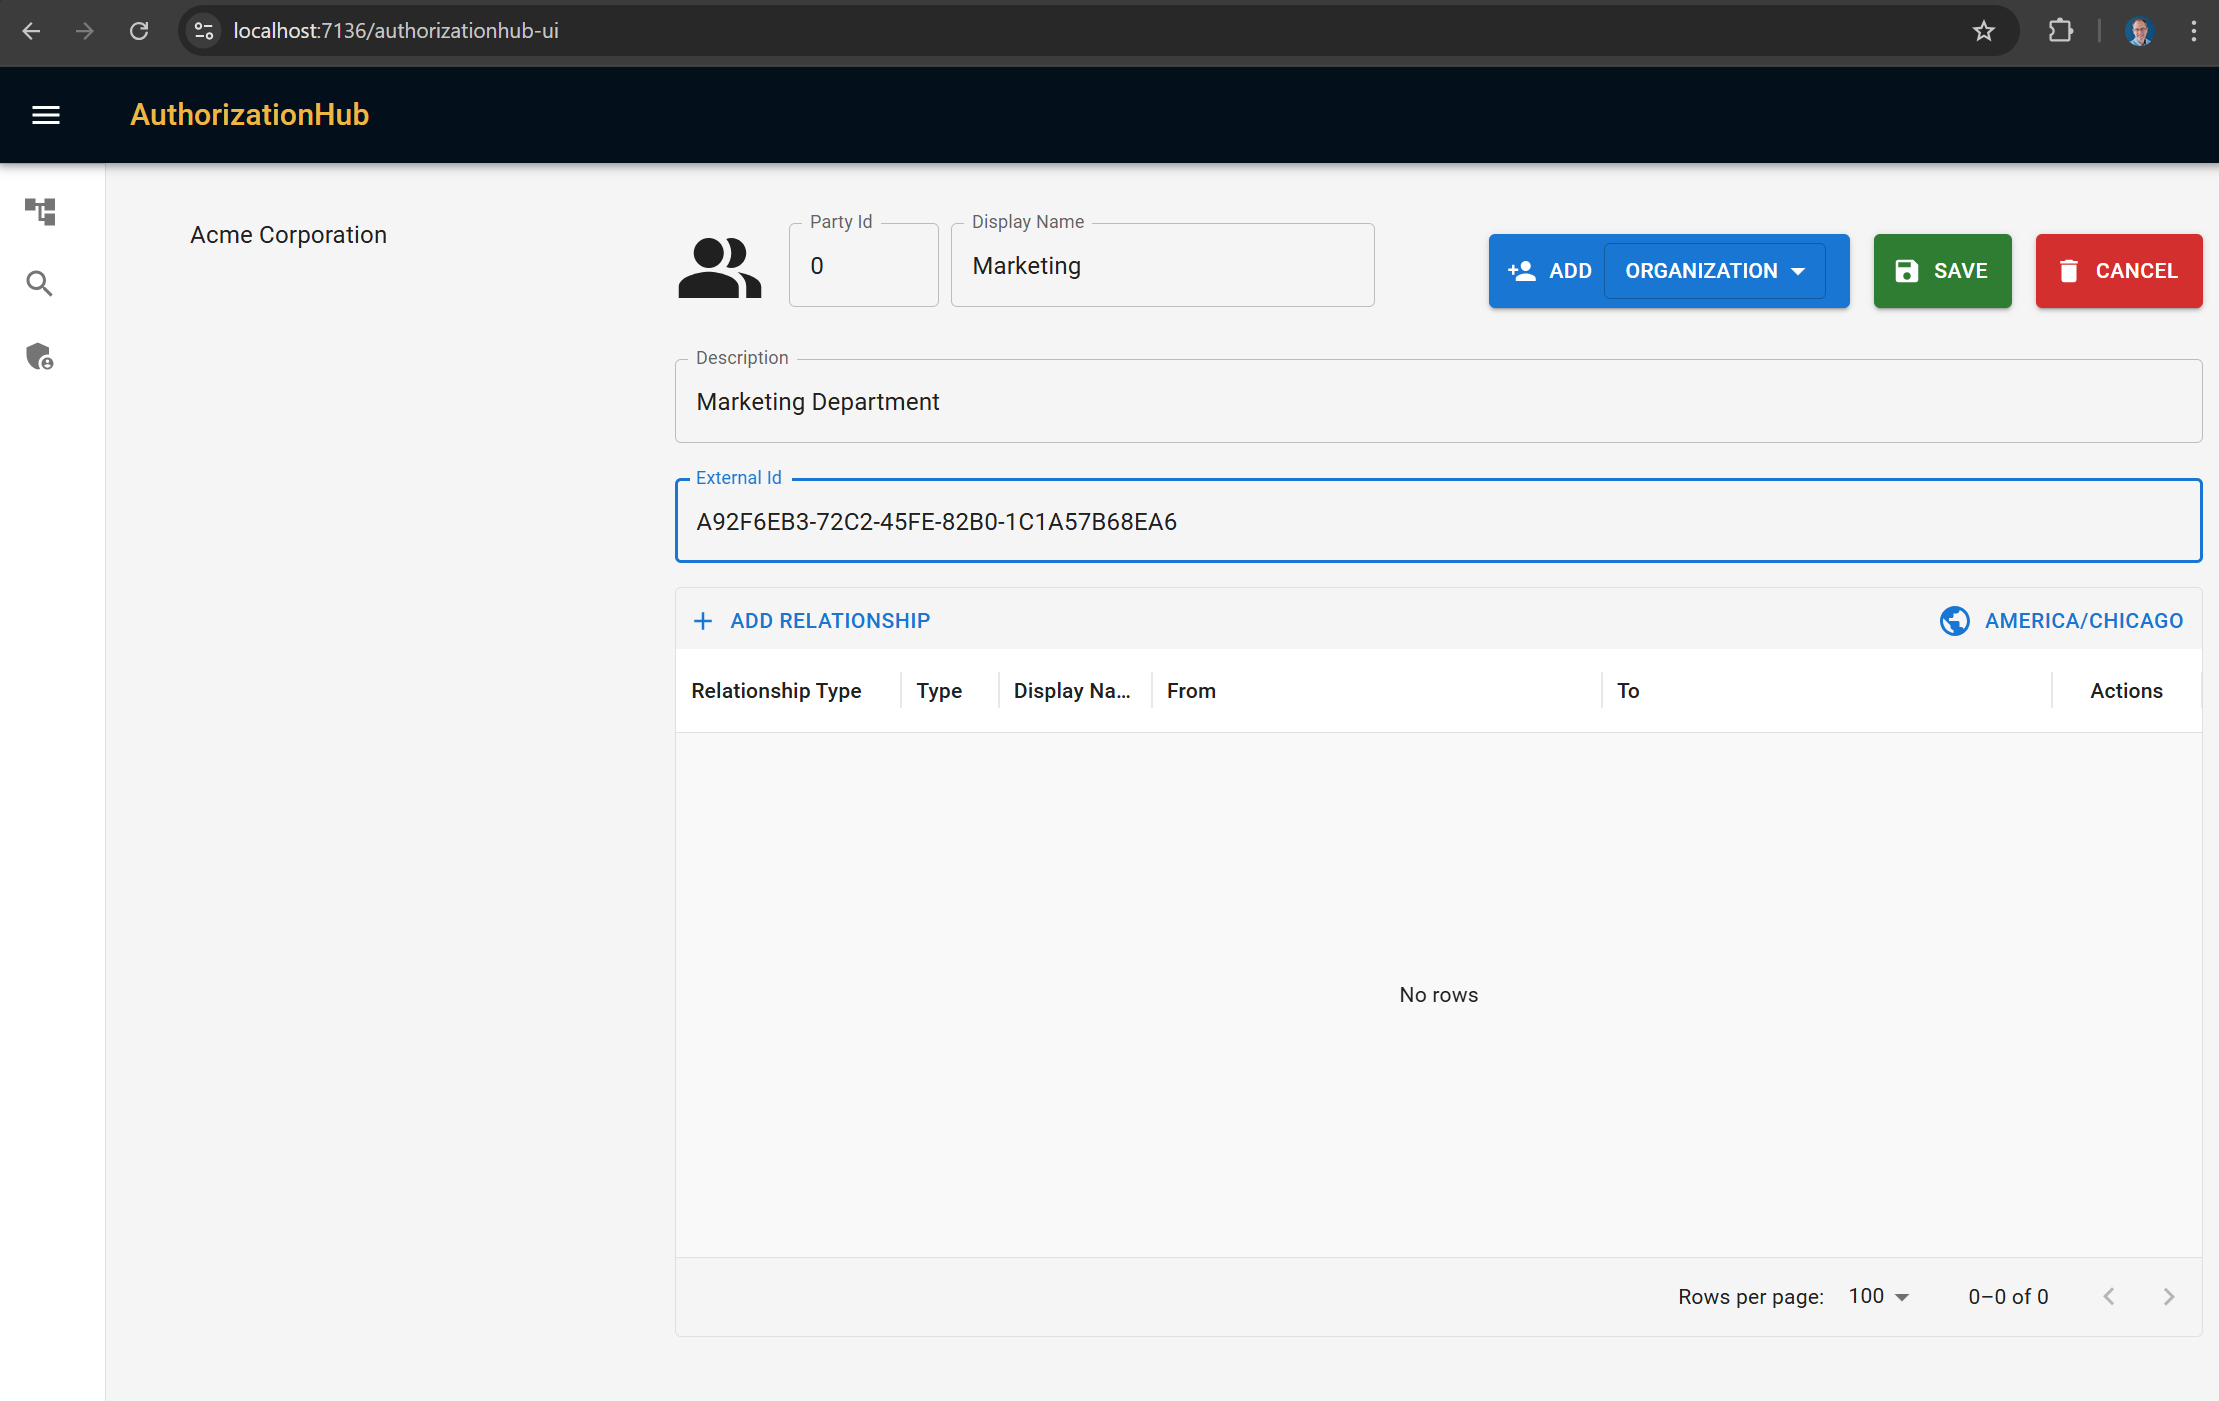Screen dimensions: 2219x1401
Task: Open the hamburger navigation menu
Action: coord(46,115)
